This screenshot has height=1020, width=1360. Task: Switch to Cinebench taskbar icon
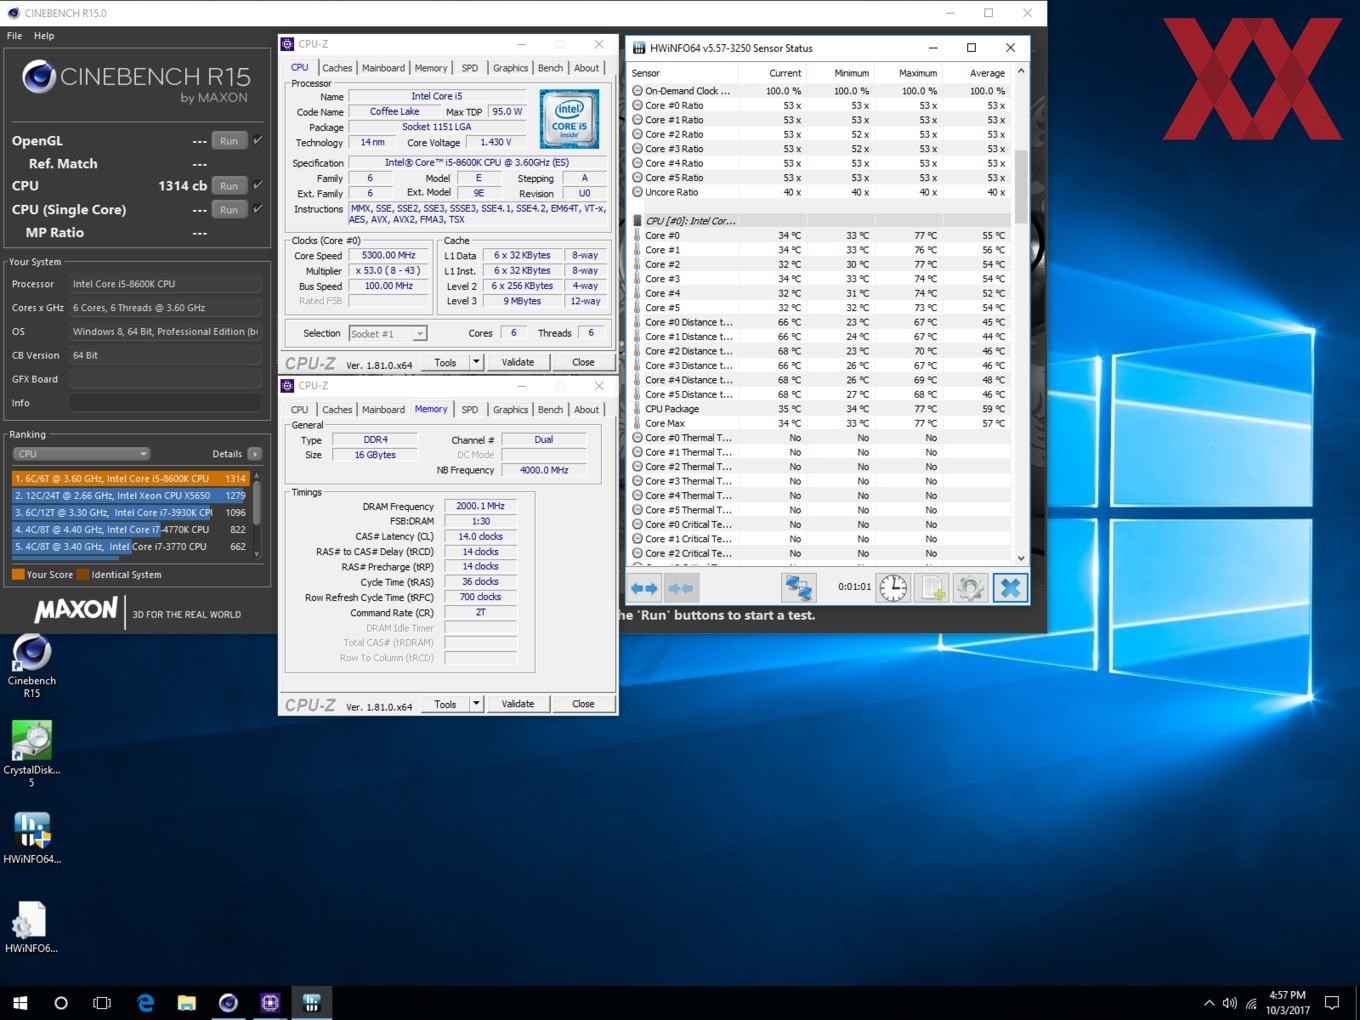click(x=228, y=1002)
